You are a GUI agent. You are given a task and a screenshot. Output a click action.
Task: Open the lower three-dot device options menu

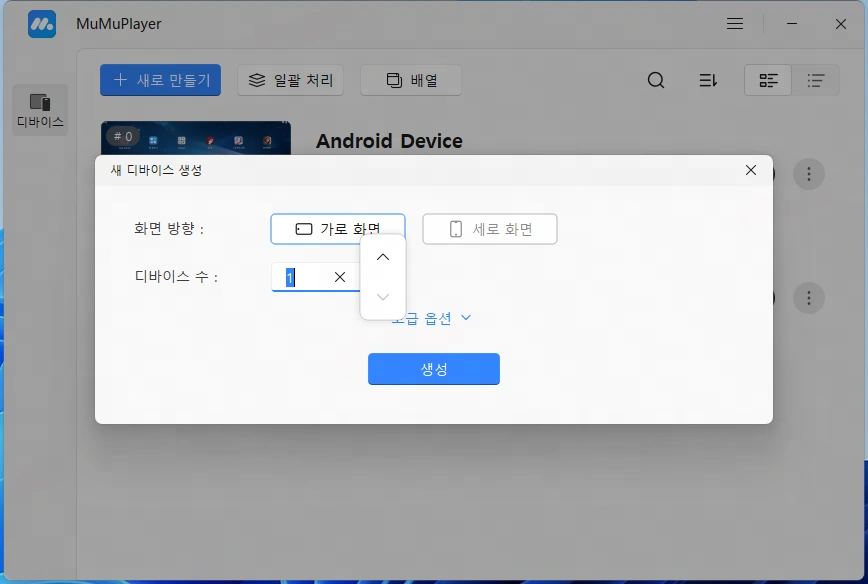point(809,297)
